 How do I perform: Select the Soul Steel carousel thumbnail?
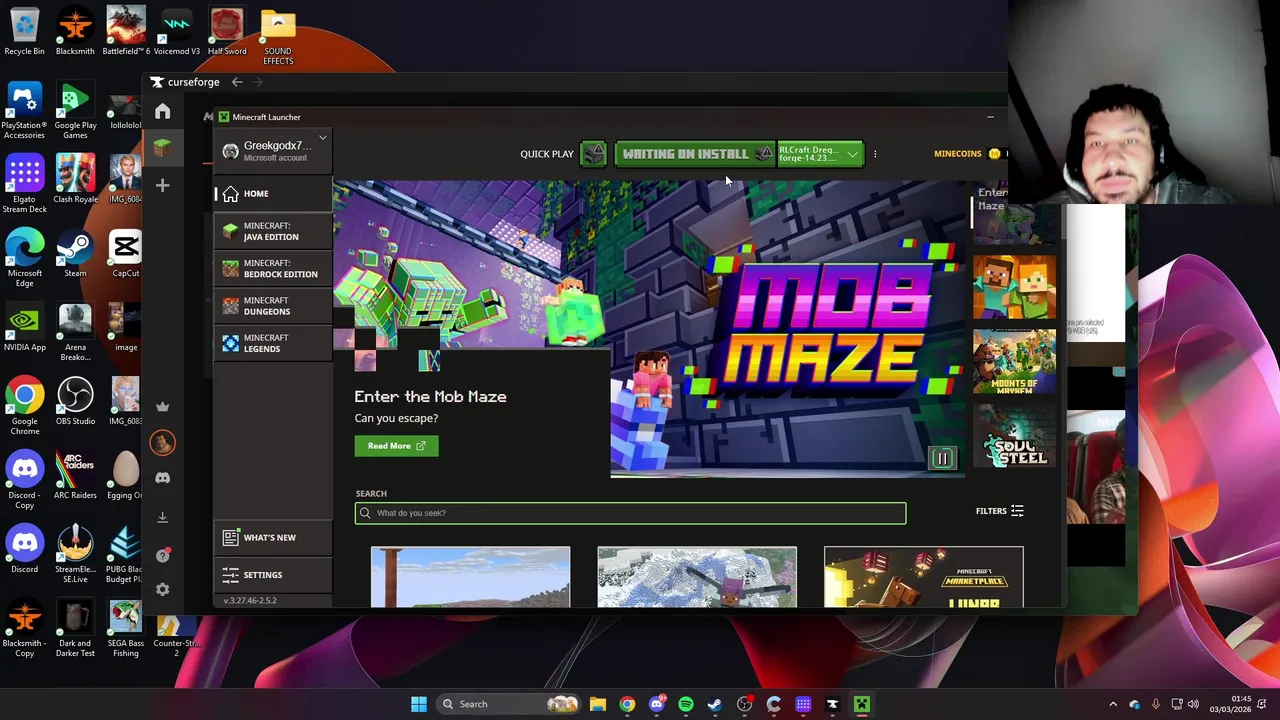point(1014,436)
